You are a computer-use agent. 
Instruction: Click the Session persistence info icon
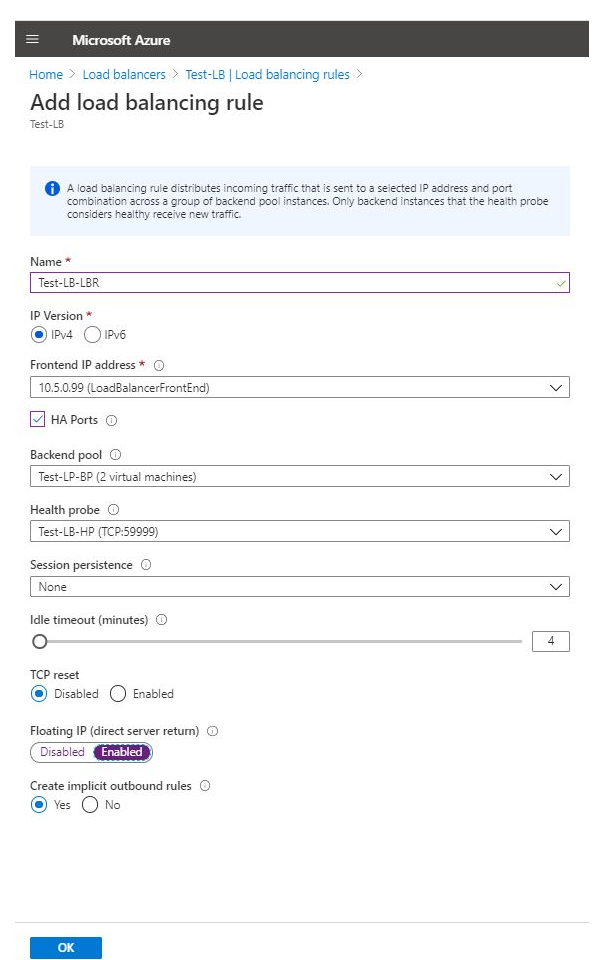click(146, 565)
